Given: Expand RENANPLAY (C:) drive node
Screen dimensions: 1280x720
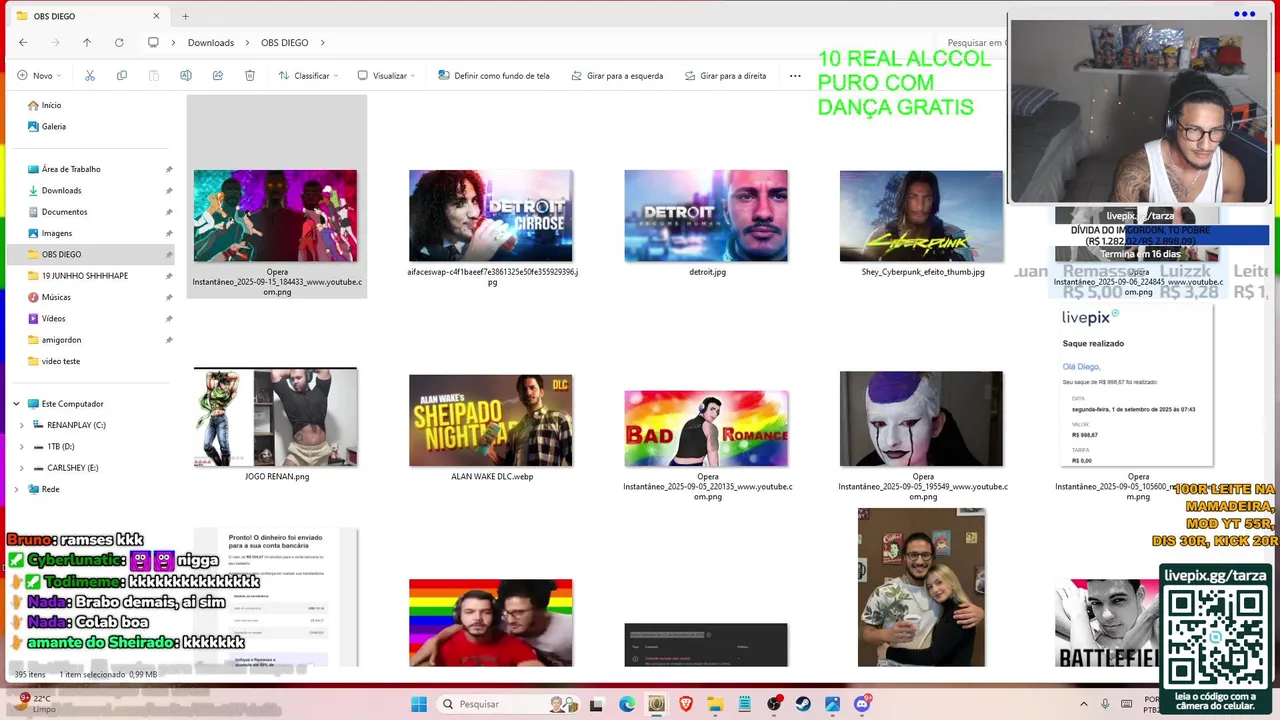Looking at the screenshot, I should pos(22,425).
